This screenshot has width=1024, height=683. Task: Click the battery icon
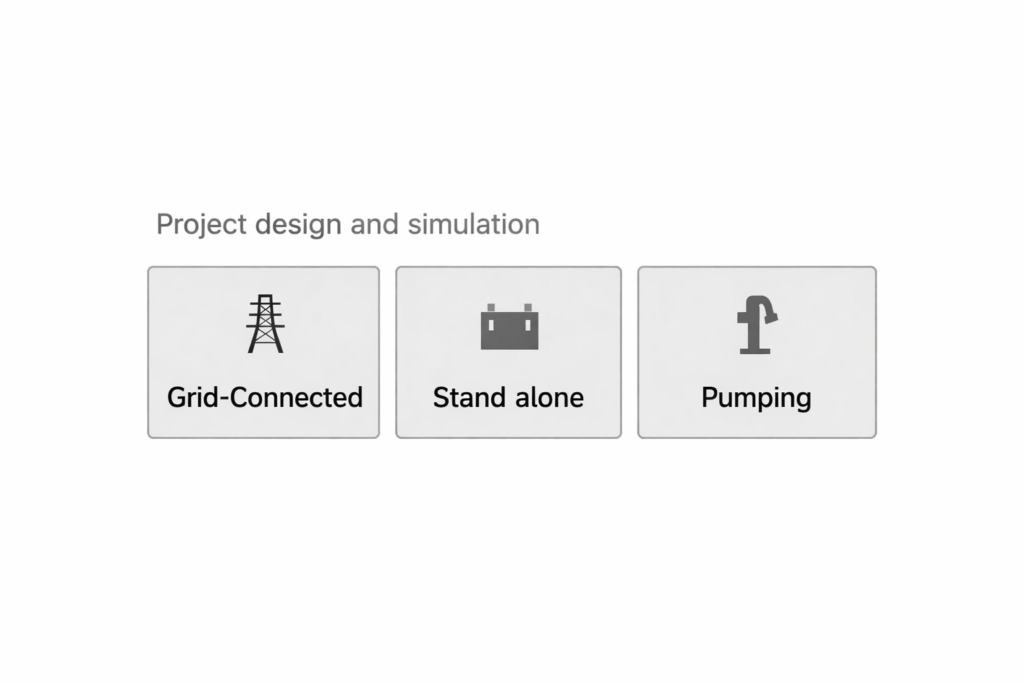point(509,327)
